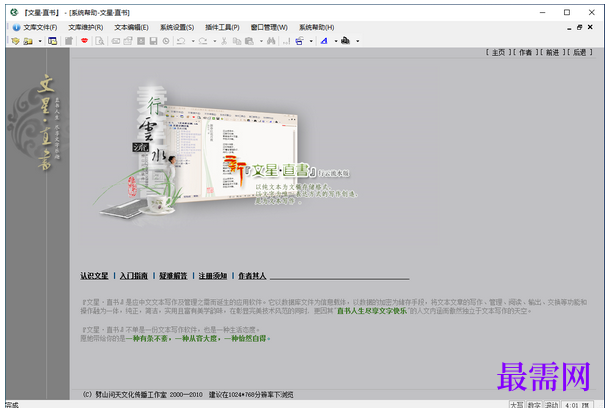Open the 作者其人 about-author link
609x408 pixels.
tap(252, 276)
